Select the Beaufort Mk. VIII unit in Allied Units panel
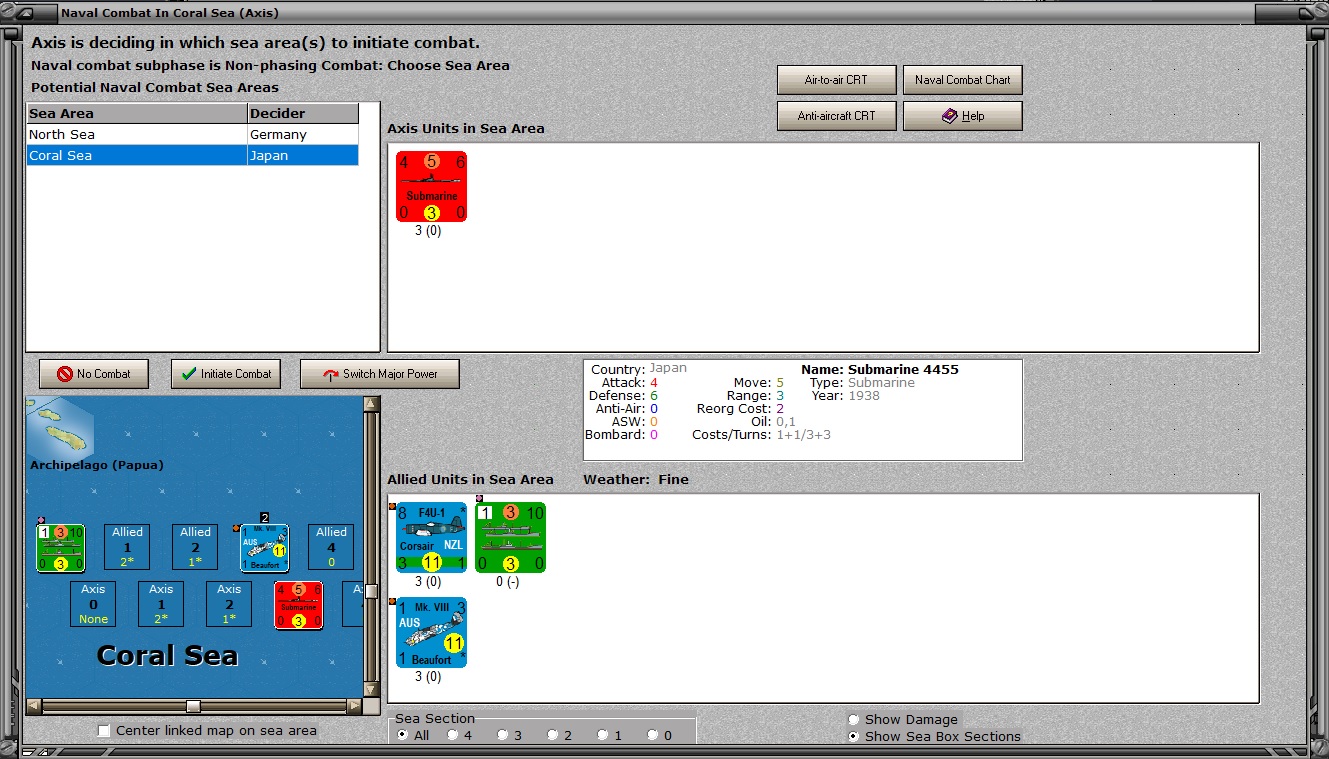This screenshot has height=759, width=1329. pos(431,632)
